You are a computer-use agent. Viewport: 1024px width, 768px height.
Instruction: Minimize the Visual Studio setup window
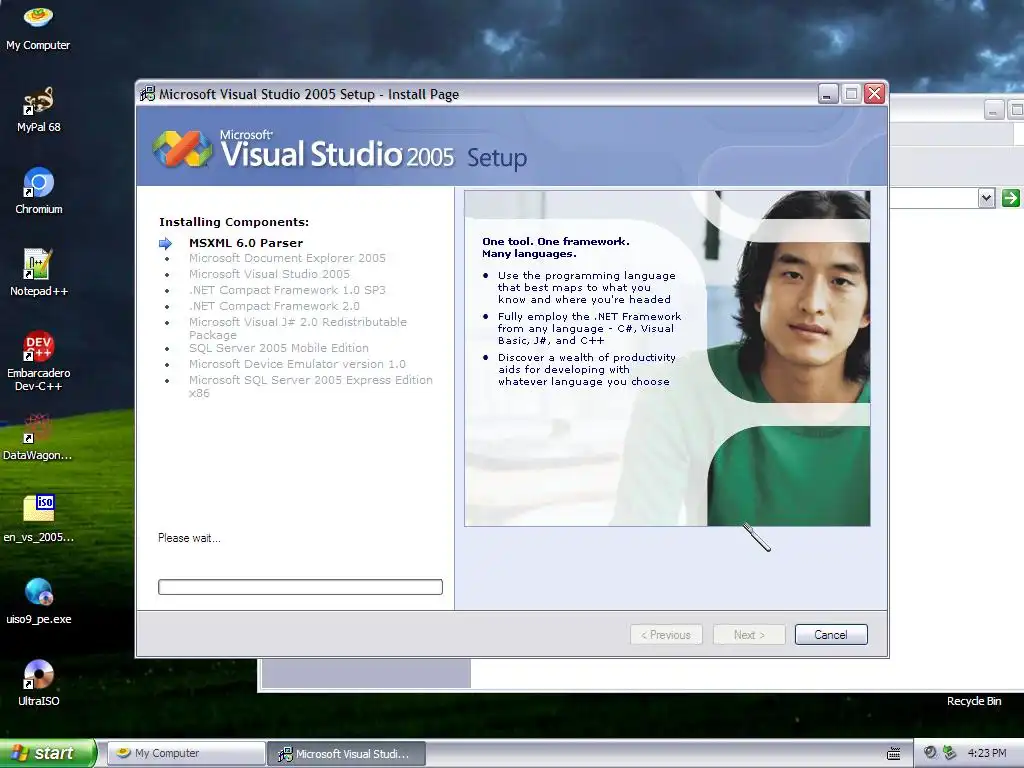coord(828,94)
